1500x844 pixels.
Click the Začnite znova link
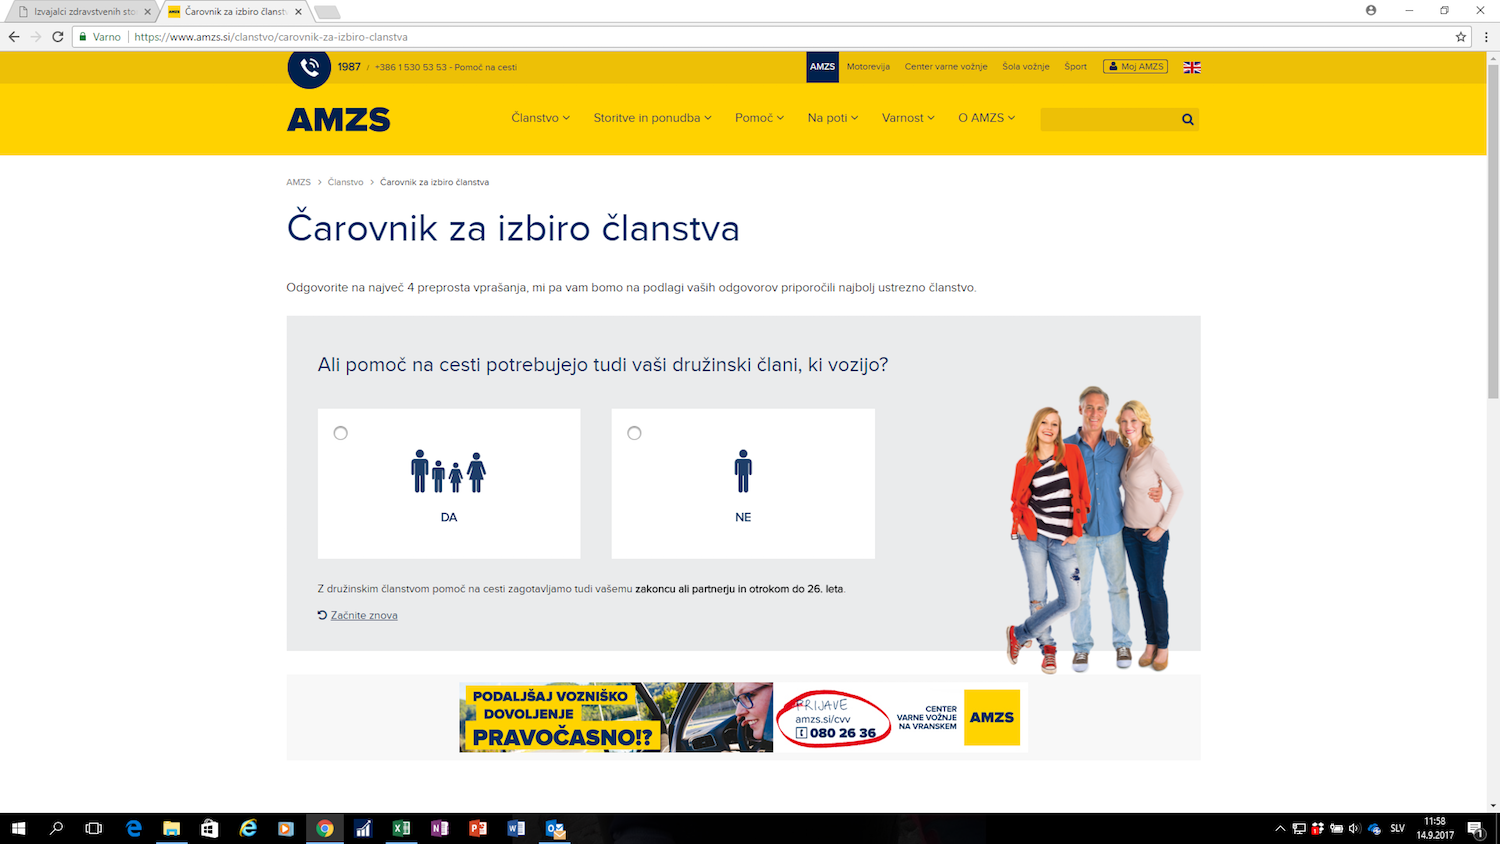(x=364, y=616)
